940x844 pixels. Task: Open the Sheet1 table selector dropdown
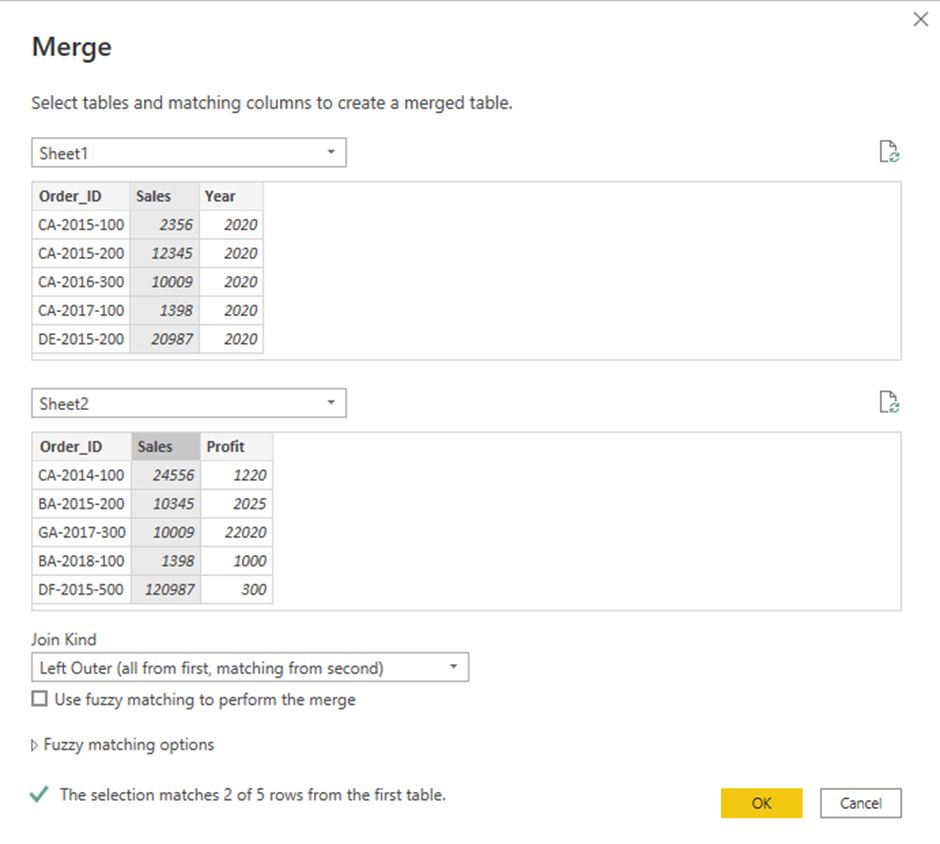(332, 152)
